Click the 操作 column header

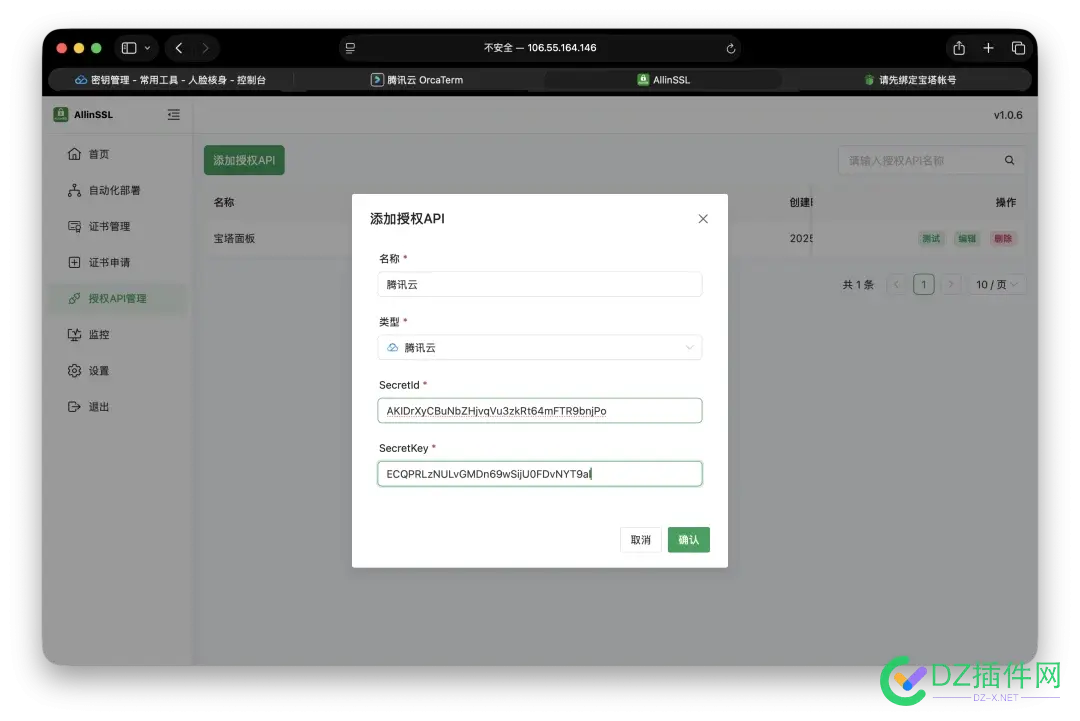point(1006,202)
